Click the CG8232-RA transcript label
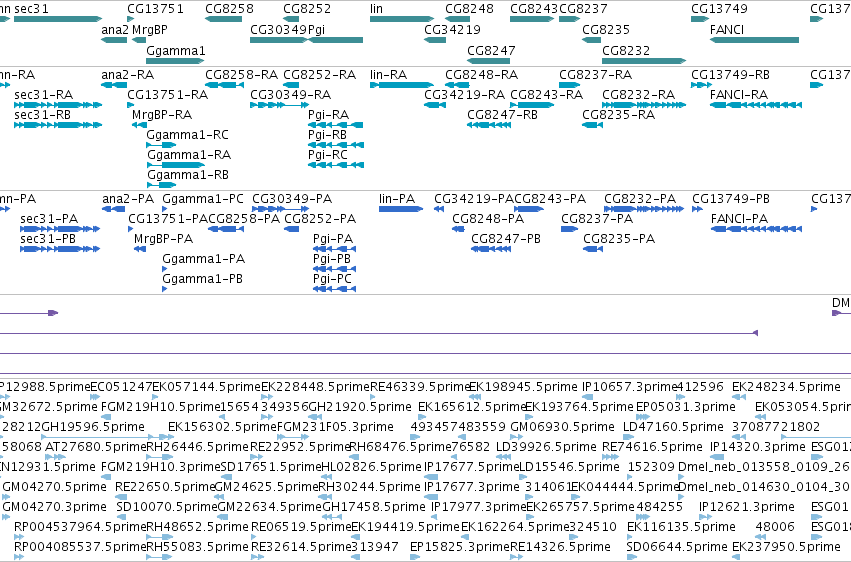This screenshot has width=851, height=562. tap(639, 95)
